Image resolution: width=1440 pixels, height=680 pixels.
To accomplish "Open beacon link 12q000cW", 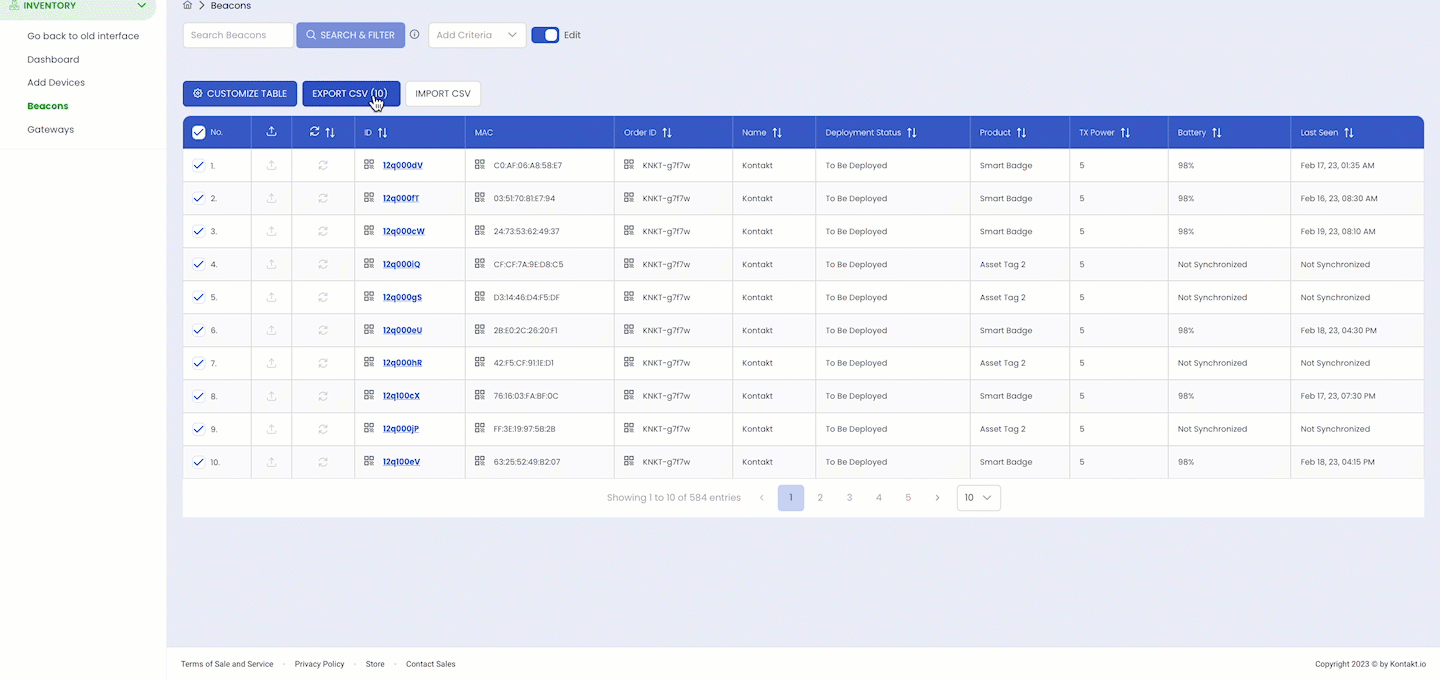I will click(403, 231).
